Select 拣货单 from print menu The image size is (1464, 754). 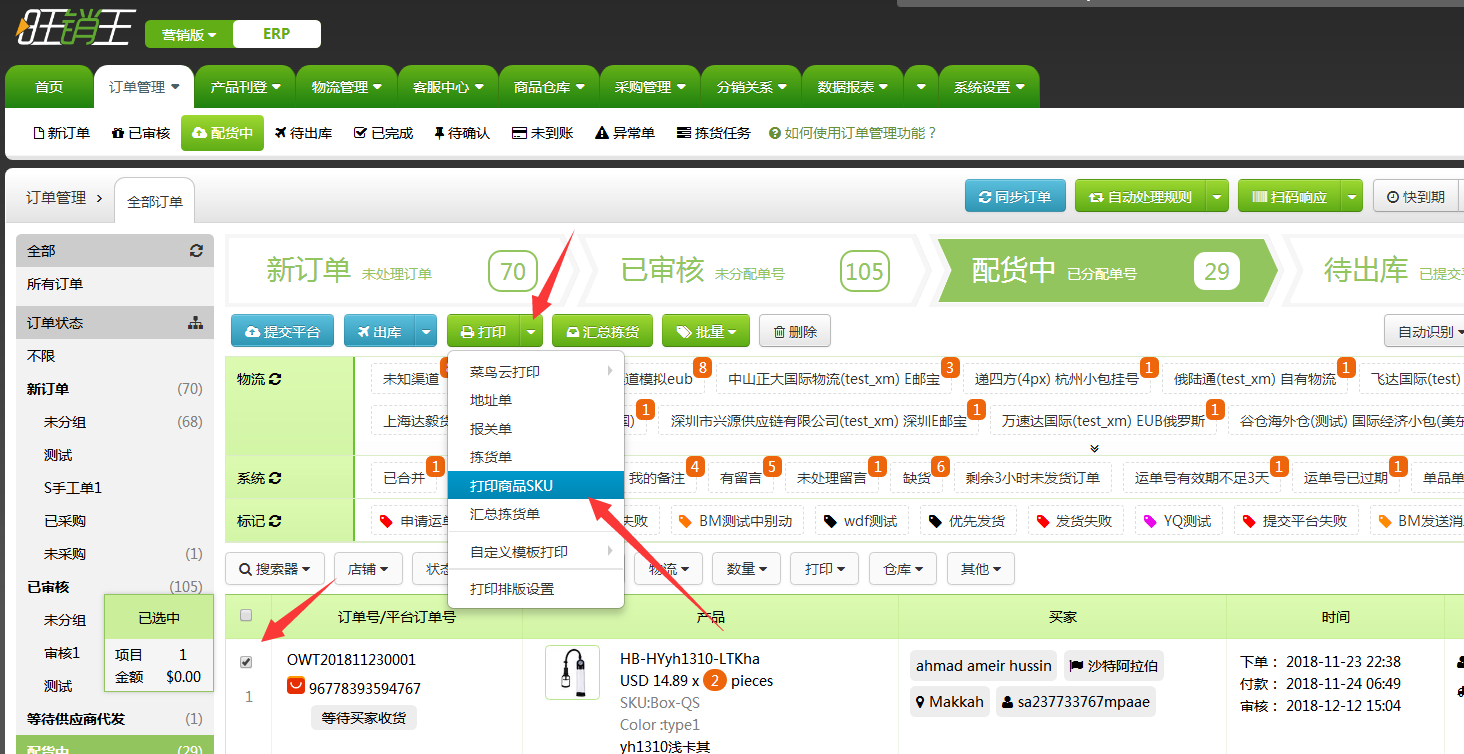tap(536, 457)
